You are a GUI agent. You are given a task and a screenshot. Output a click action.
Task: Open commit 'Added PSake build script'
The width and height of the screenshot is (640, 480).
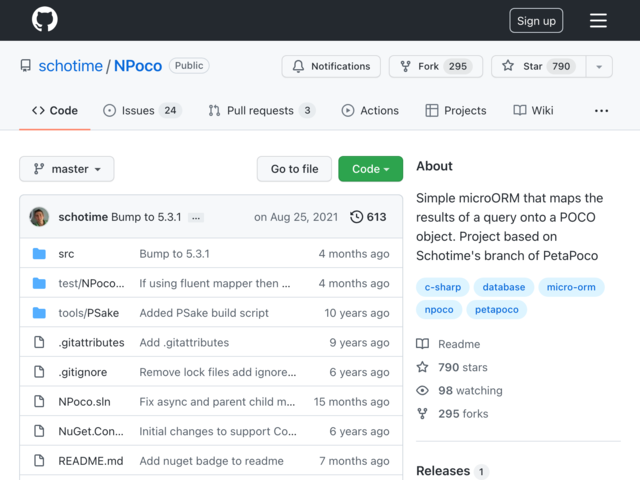(204, 313)
